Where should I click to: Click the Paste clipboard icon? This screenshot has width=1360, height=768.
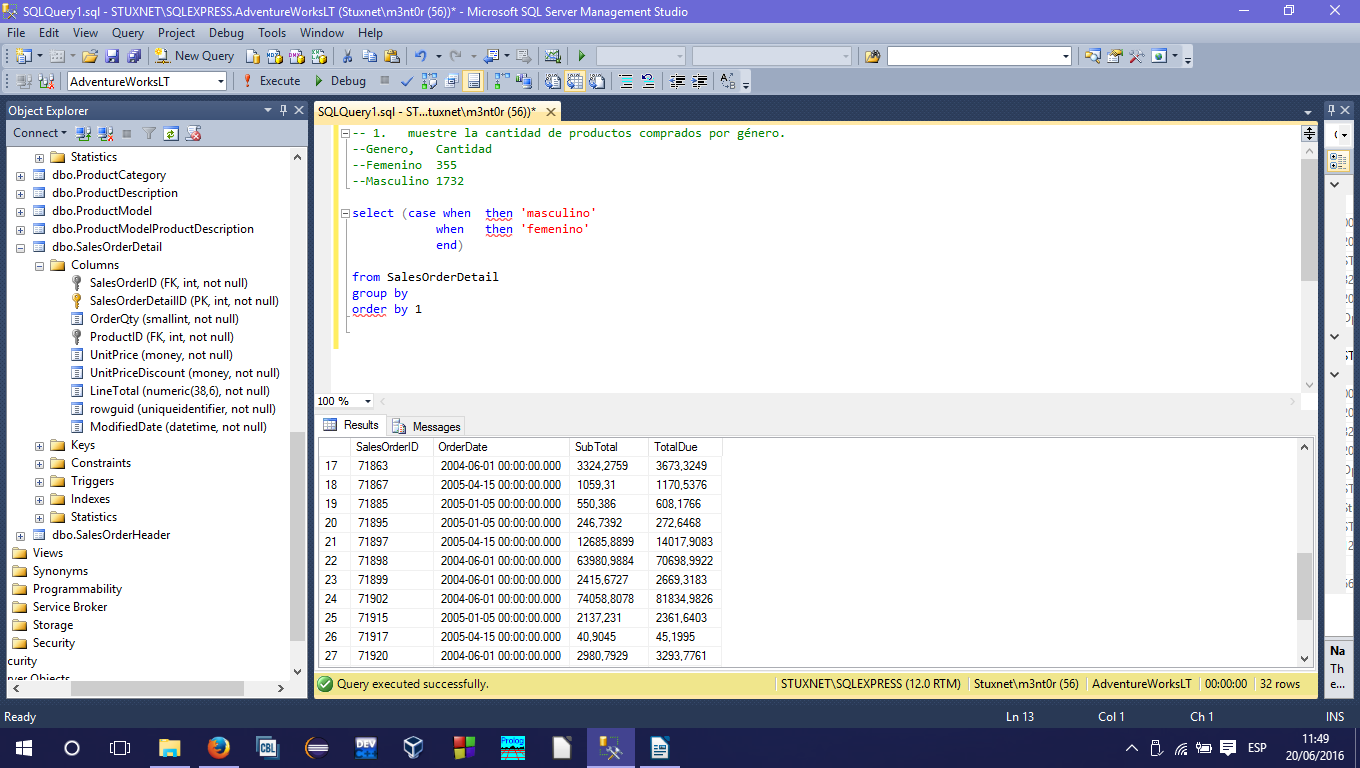[x=392, y=56]
